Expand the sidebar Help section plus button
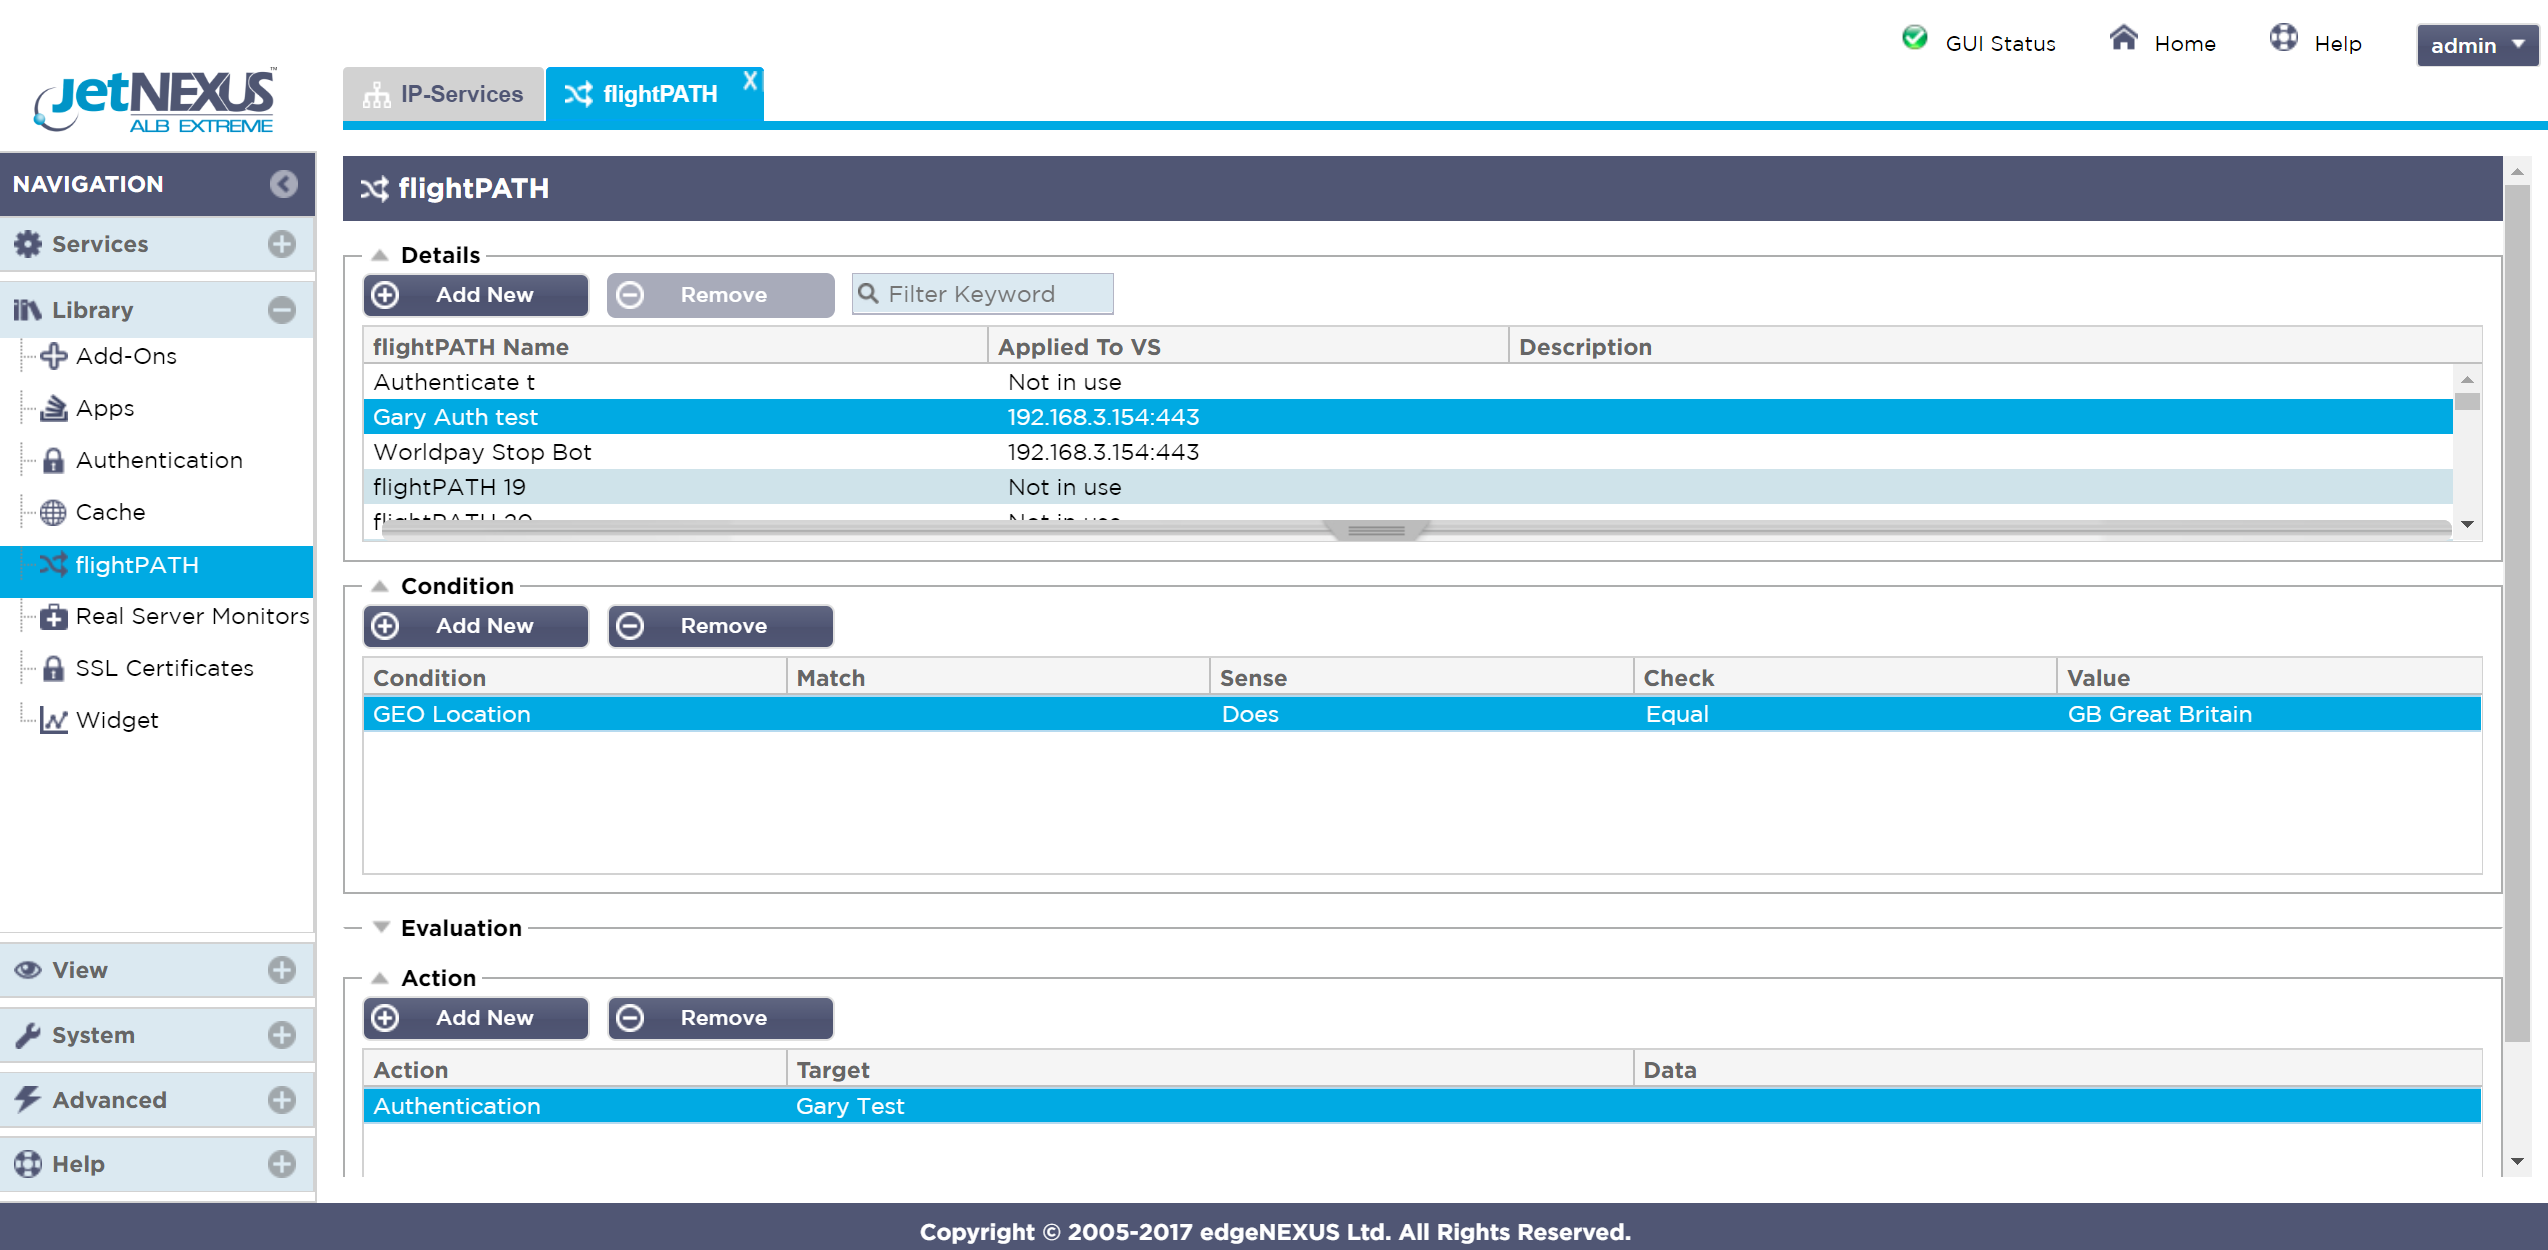 pyautogui.click(x=282, y=1164)
